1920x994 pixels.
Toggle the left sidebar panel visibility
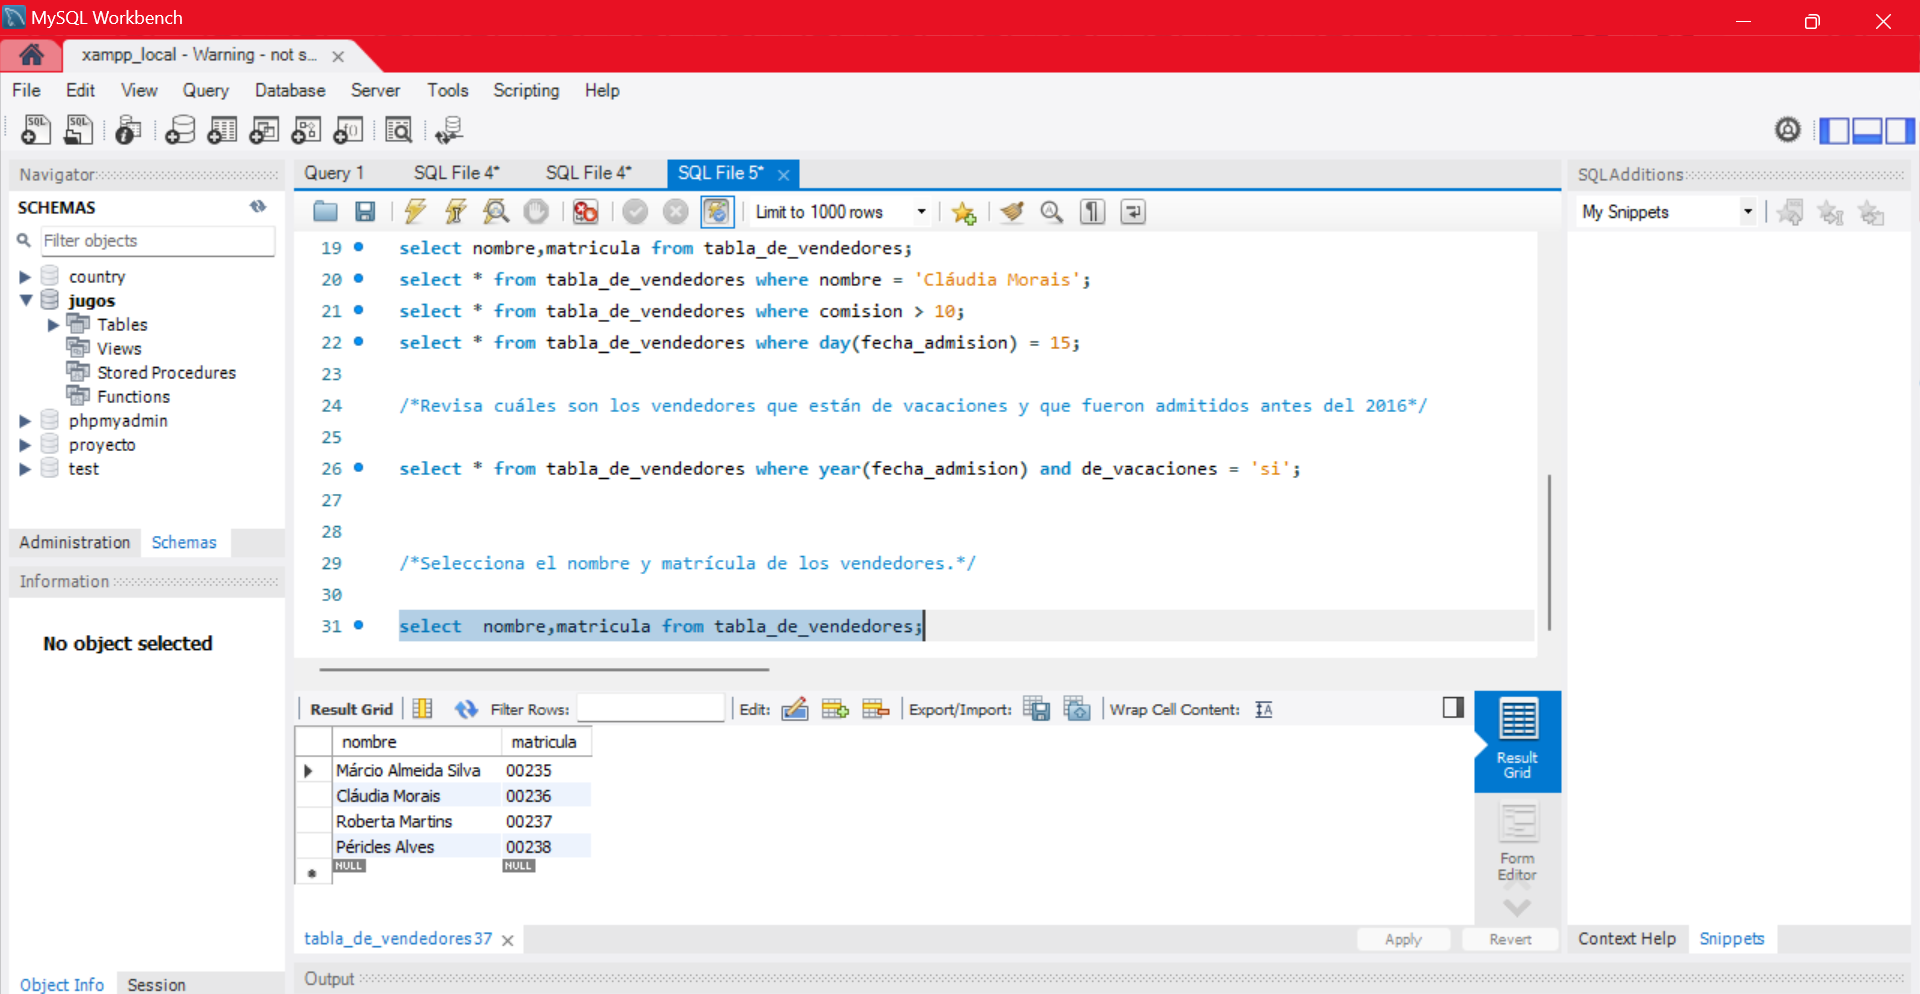click(1834, 130)
